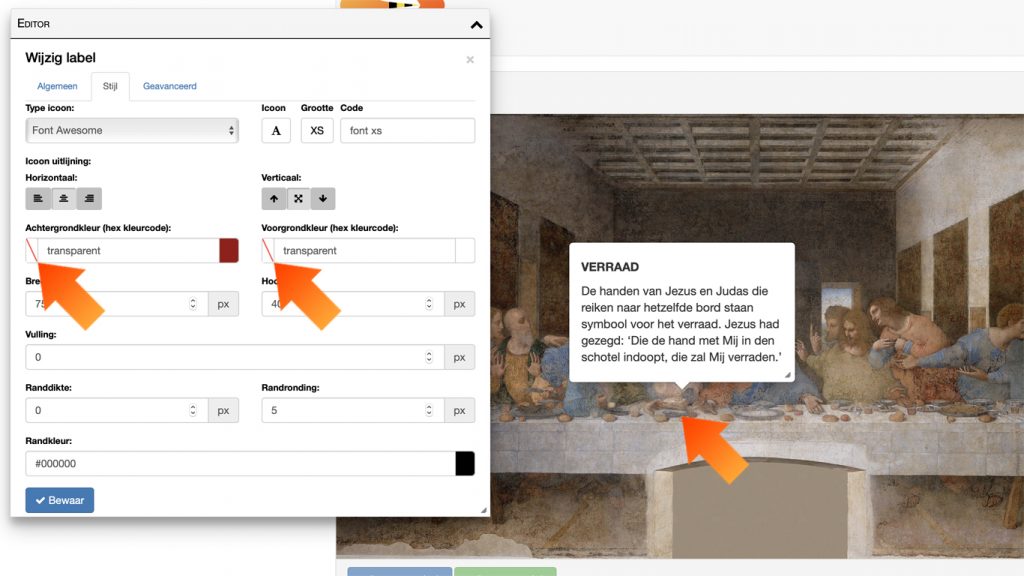Click the VERRAAD tooltip body text

click(681, 324)
